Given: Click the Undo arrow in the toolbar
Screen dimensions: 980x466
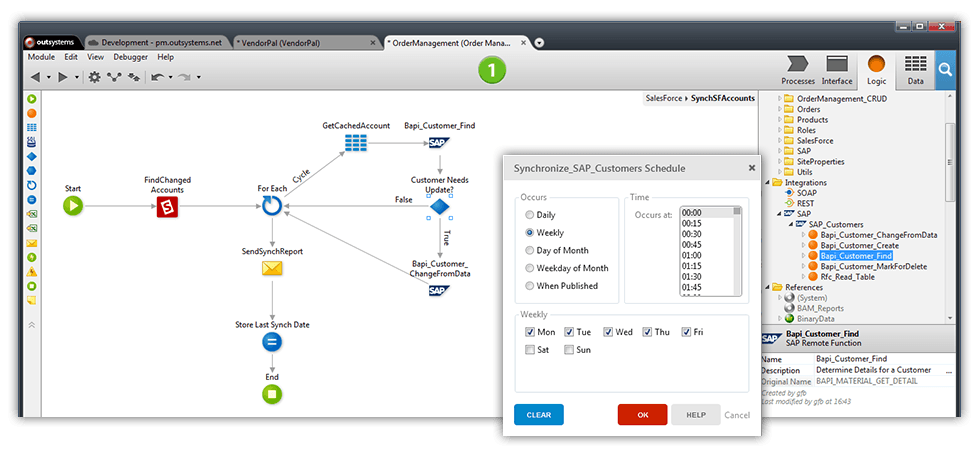Looking at the screenshot, I should [x=158, y=77].
